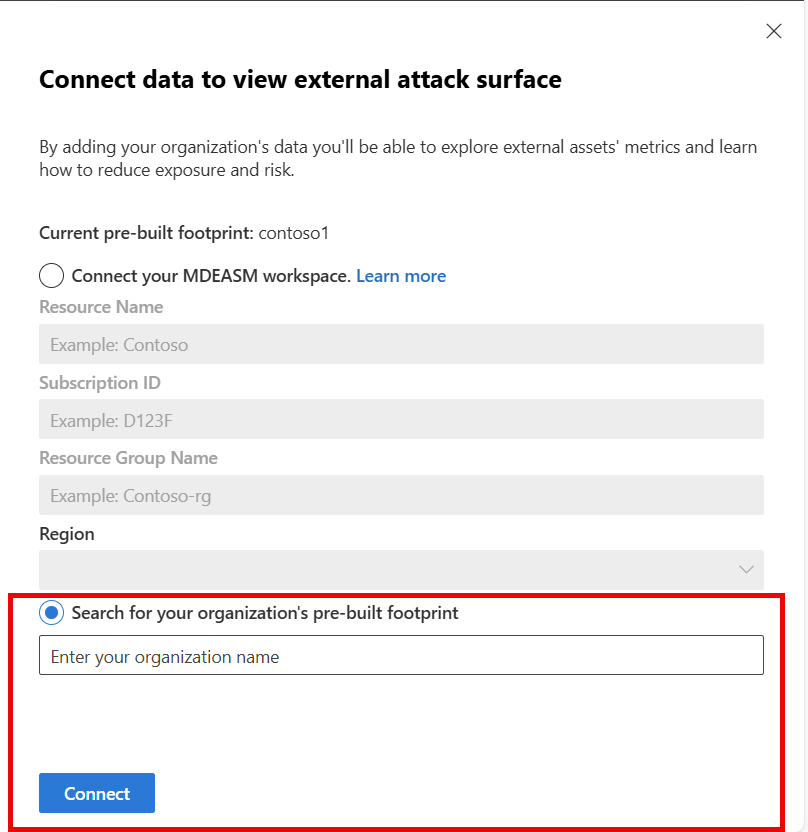This screenshot has width=808, height=832.
Task: Click the Subscription ID input field
Action: pyautogui.click(x=401, y=420)
